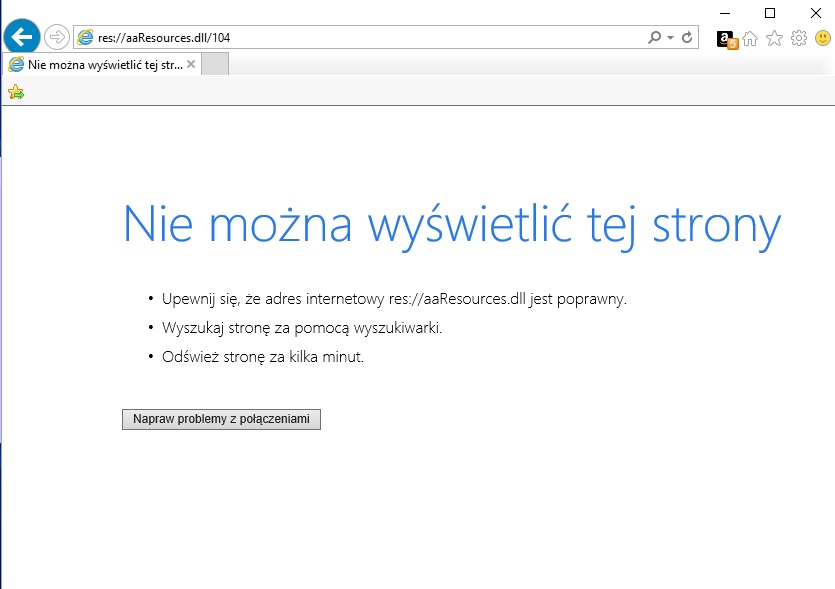Click the smiley feedback icon
835x589 pixels.
point(822,39)
